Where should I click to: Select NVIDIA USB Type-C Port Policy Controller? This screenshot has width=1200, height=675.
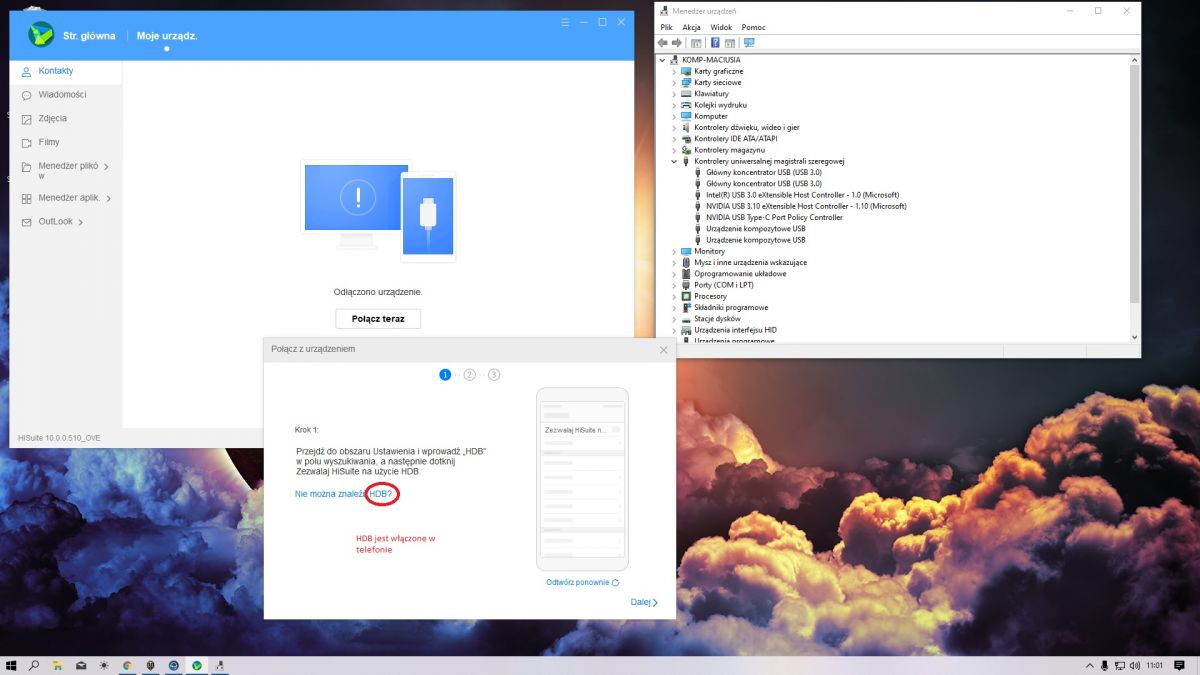coord(774,217)
